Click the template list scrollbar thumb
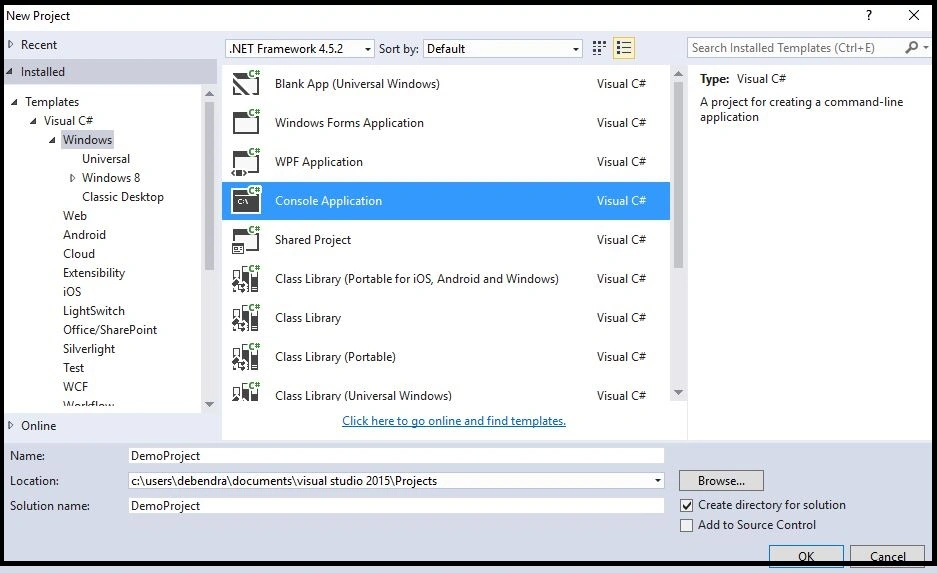 [x=678, y=174]
